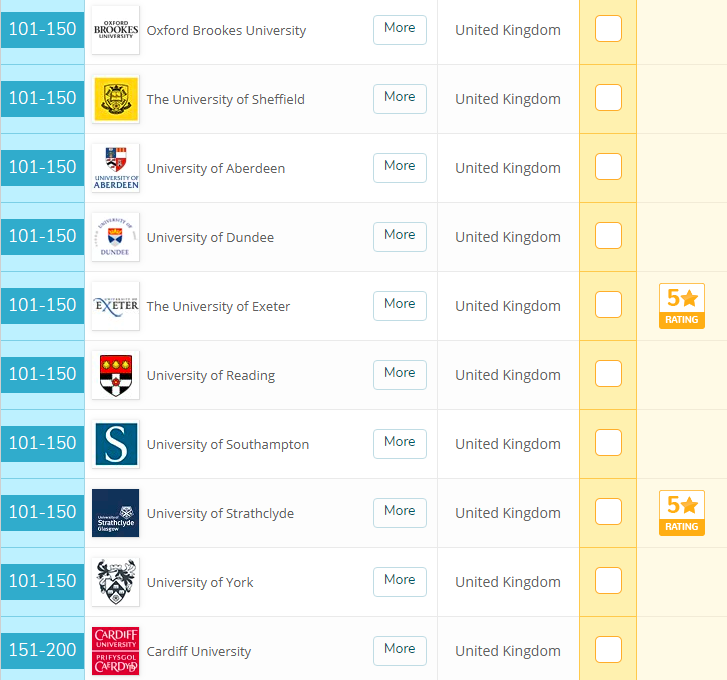This screenshot has height=680, width=727.
Task: Open The University of Sheffield name link
Action: (225, 100)
